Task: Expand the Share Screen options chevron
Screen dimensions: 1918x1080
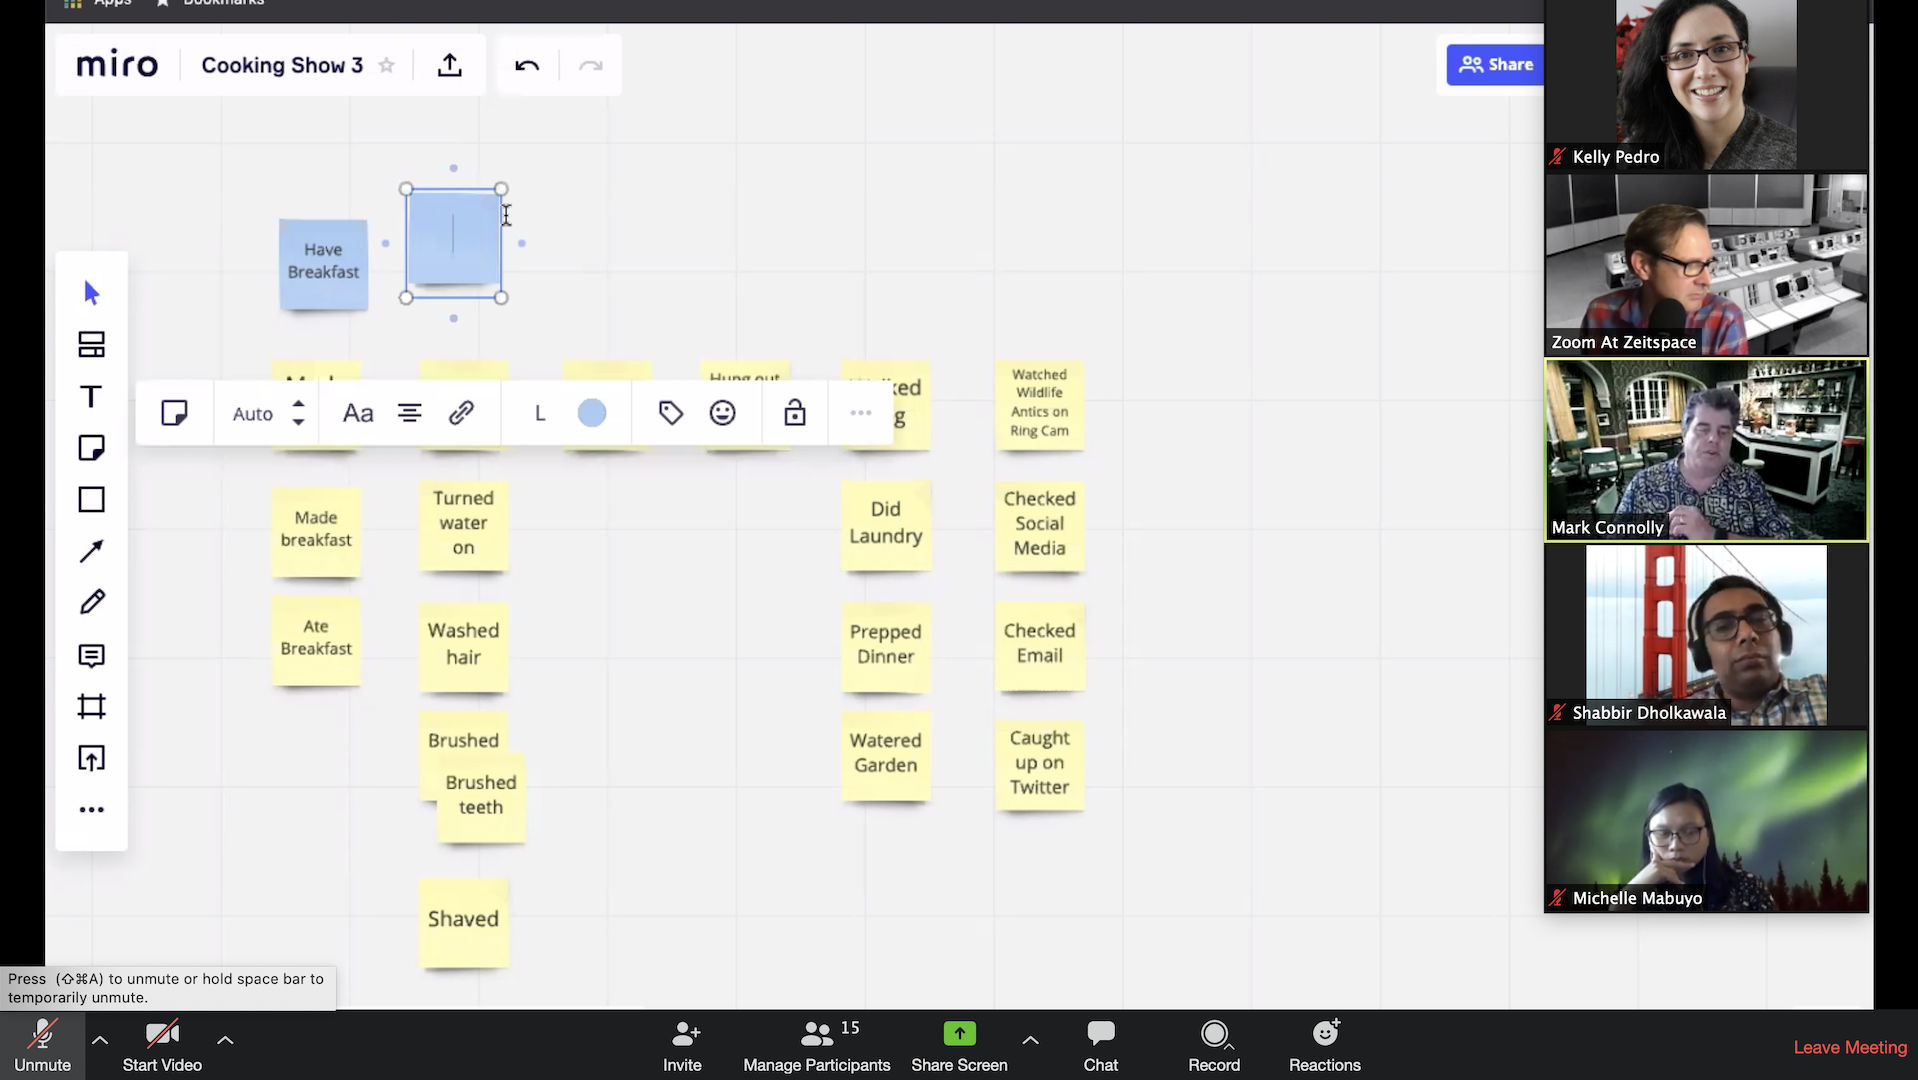Action: (x=1030, y=1040)
